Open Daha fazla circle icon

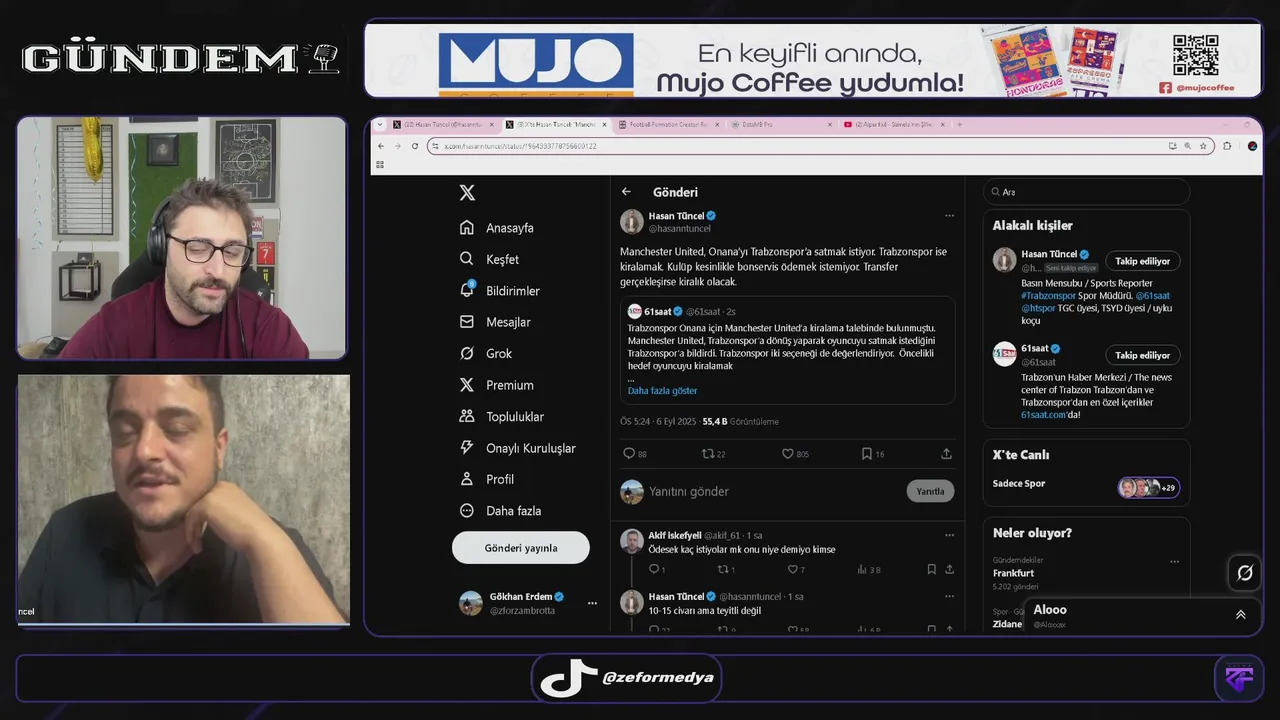click(x=467, y=510)
